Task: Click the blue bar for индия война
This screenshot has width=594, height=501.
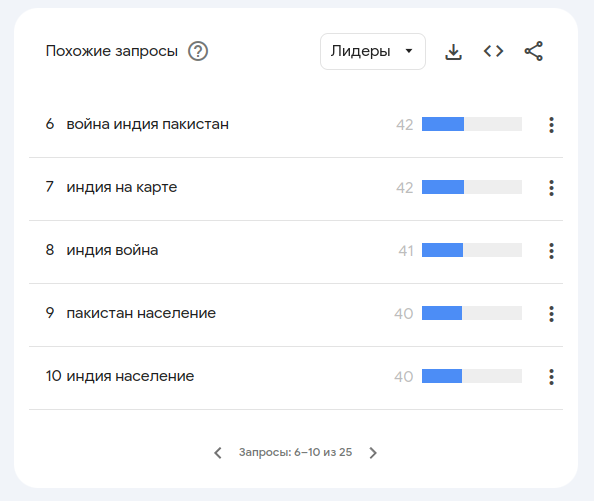Action: point(442,250)
